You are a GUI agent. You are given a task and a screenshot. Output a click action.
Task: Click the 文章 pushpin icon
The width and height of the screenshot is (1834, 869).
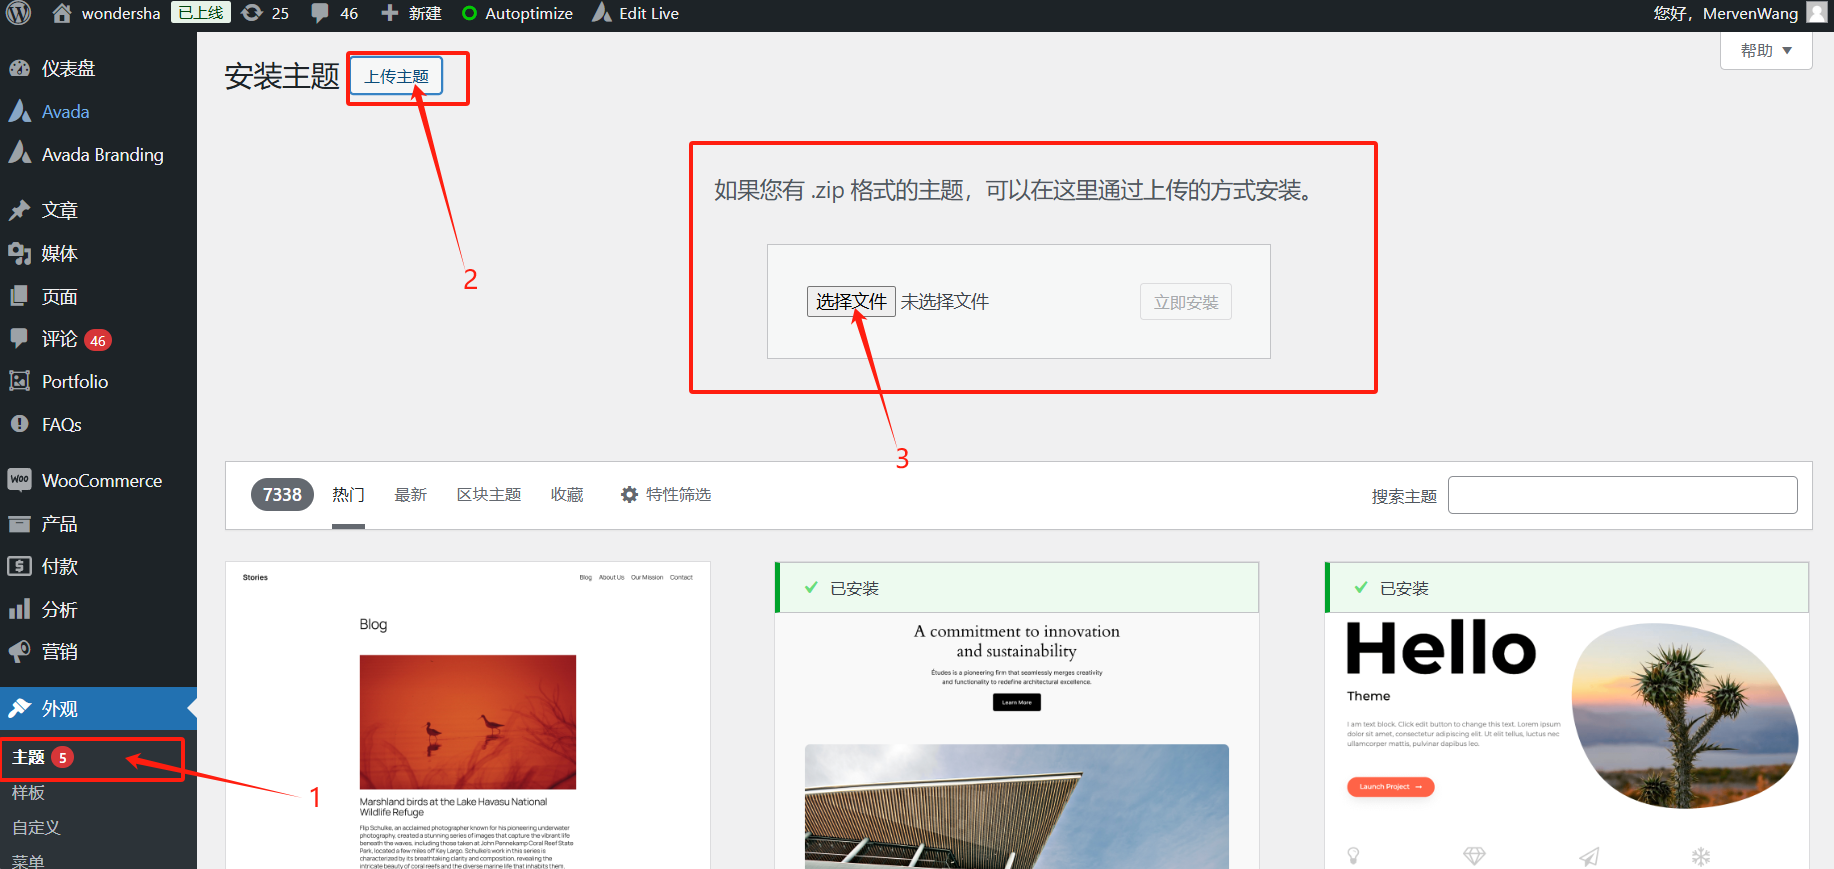click(x=19, y=210)
